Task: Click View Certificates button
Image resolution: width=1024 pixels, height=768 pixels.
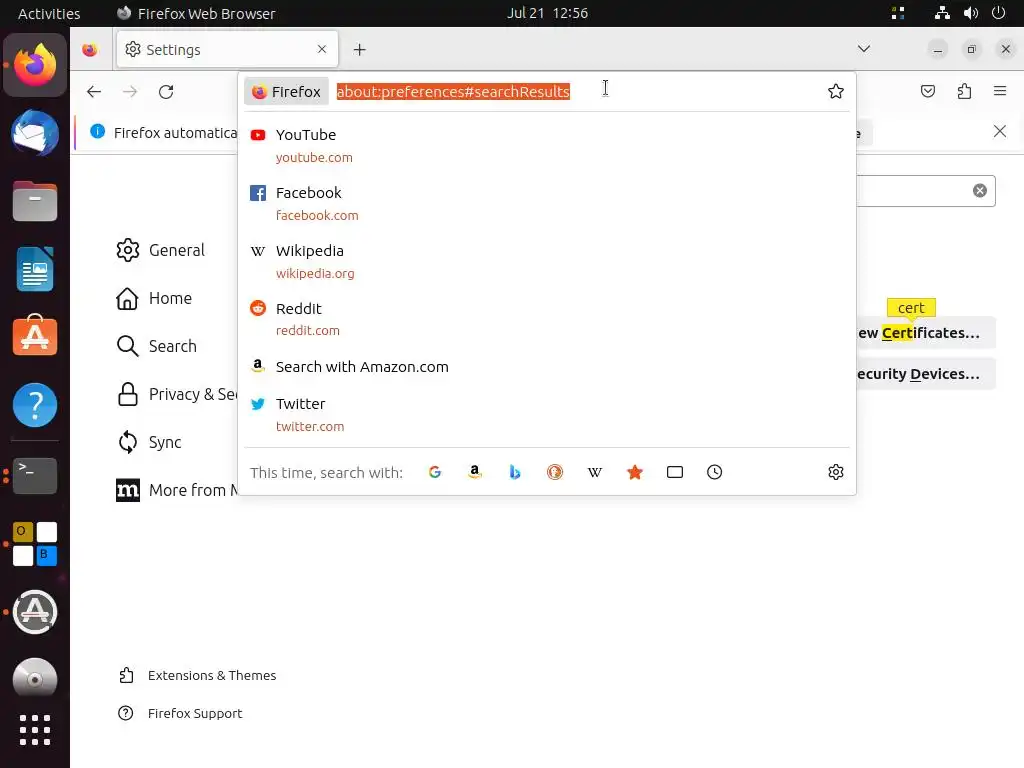Action: click(x=926, y=333)
